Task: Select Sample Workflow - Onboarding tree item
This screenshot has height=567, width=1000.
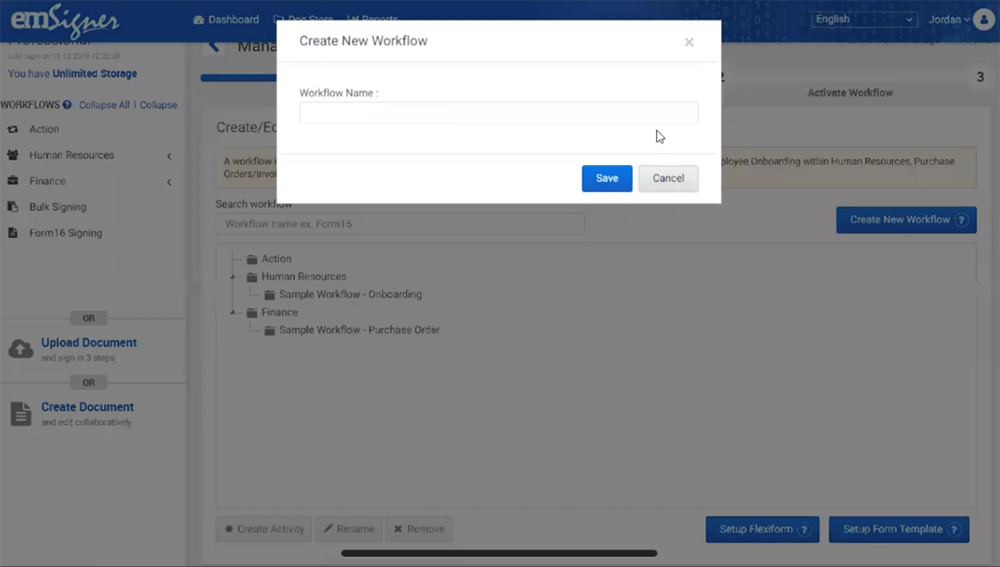Action: (x=350, y=295)
